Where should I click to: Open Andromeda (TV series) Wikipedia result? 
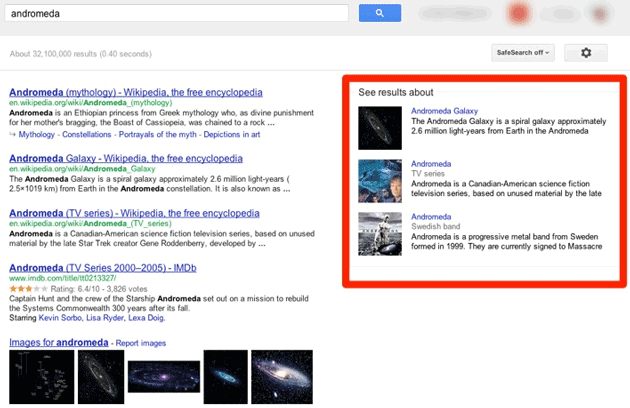pos(134,213)
